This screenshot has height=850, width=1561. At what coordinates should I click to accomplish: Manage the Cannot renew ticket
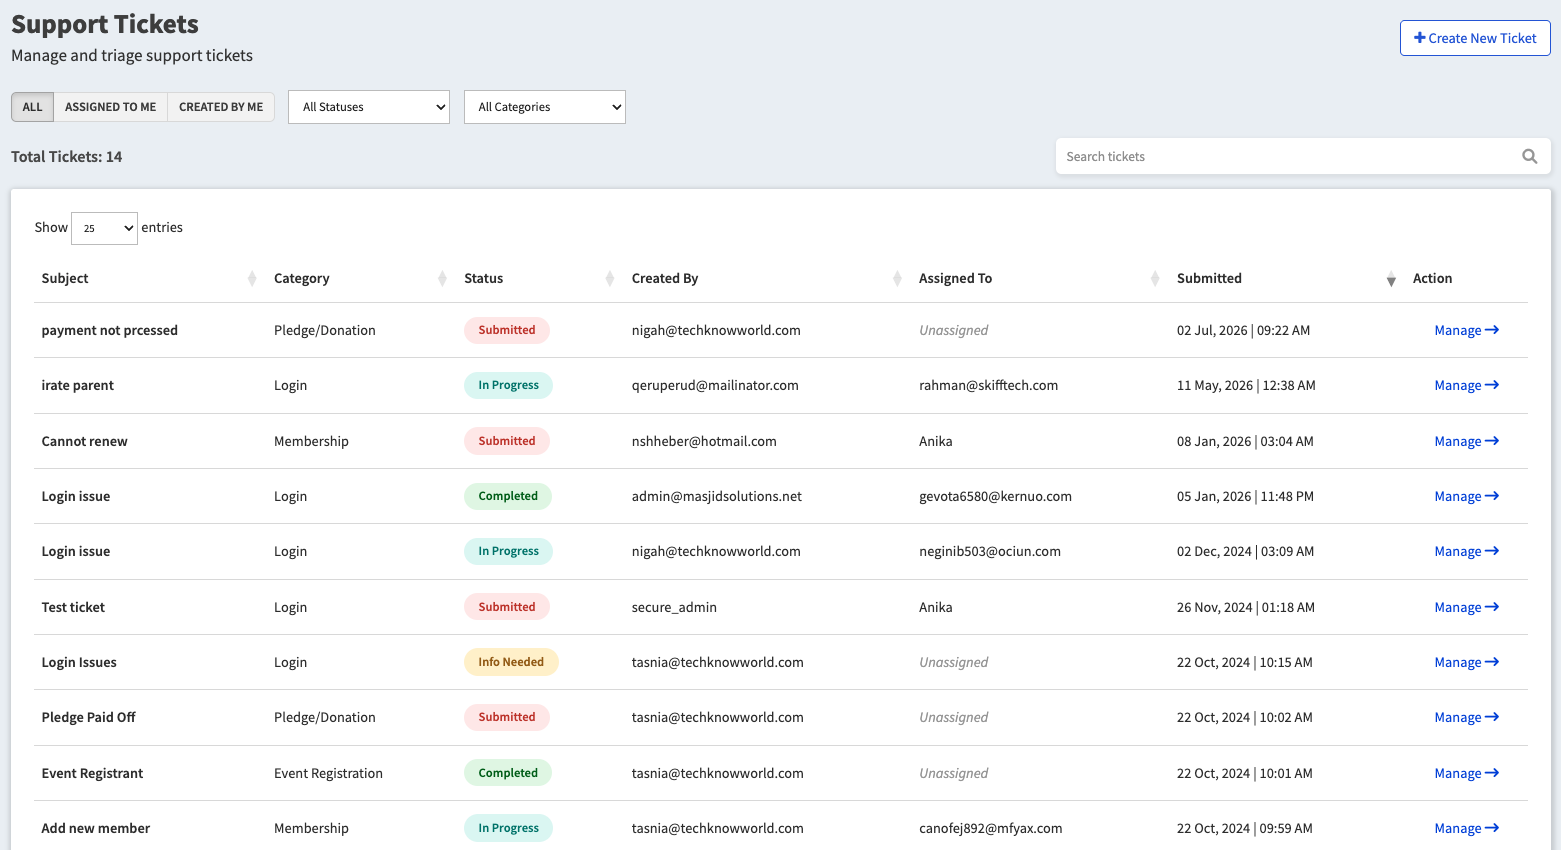click(x=1466, y=441)
